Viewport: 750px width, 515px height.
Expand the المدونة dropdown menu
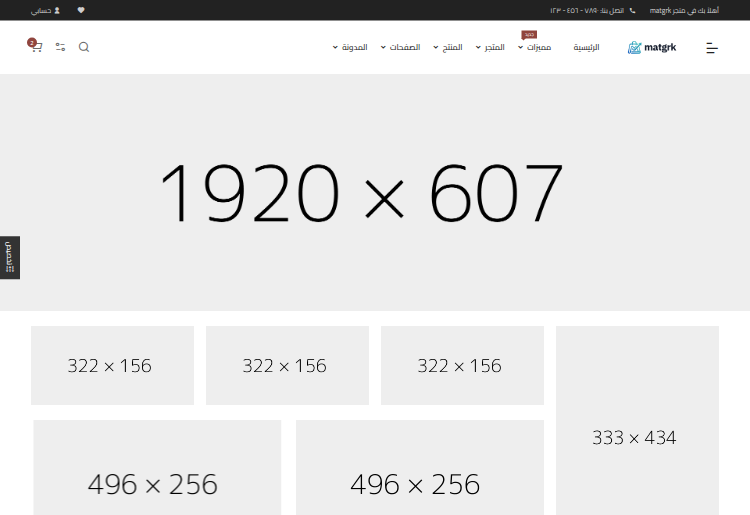pos(350,47)
